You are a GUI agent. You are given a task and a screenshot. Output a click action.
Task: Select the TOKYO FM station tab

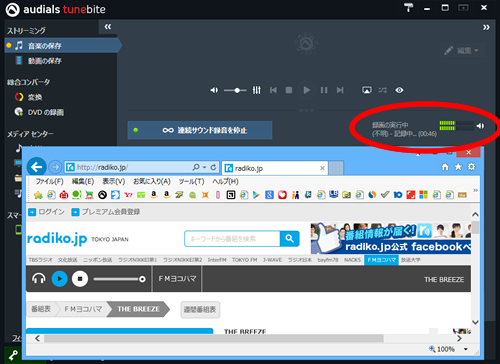[244, 260]
